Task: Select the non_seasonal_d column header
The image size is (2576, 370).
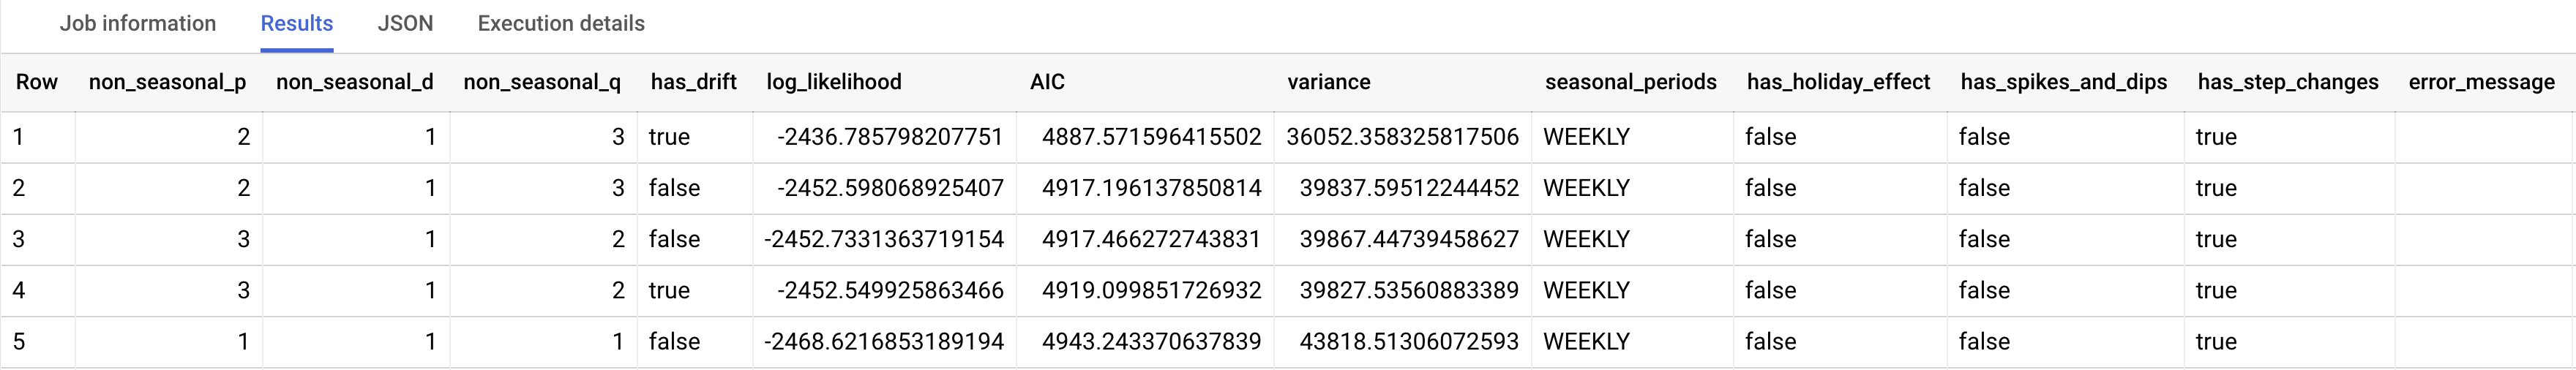Action: tap(354, 82)
